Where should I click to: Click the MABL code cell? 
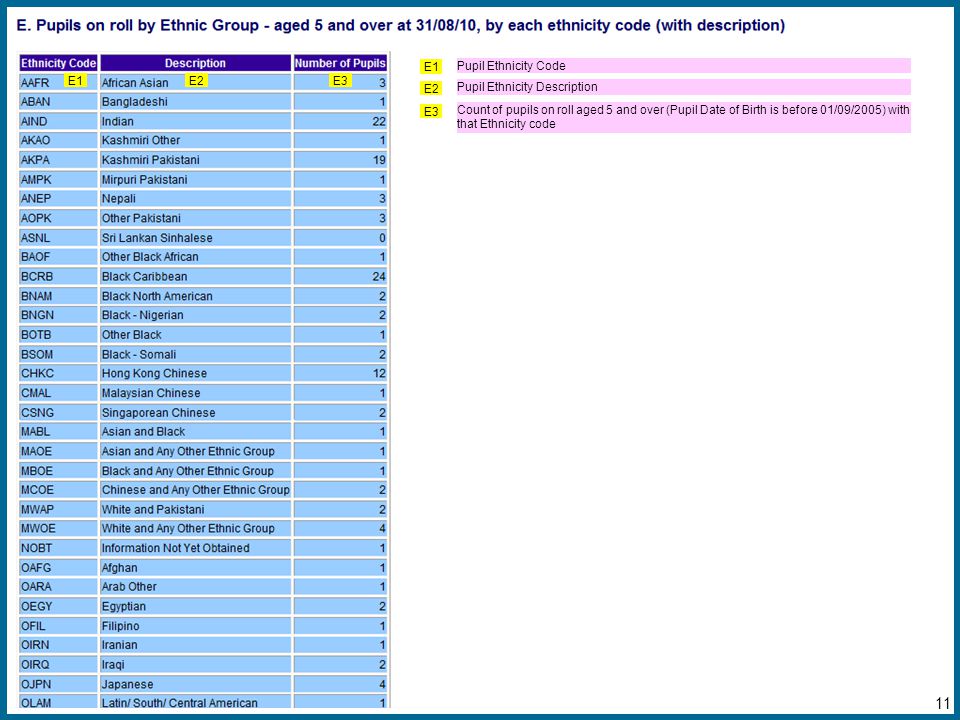point(58,431)
